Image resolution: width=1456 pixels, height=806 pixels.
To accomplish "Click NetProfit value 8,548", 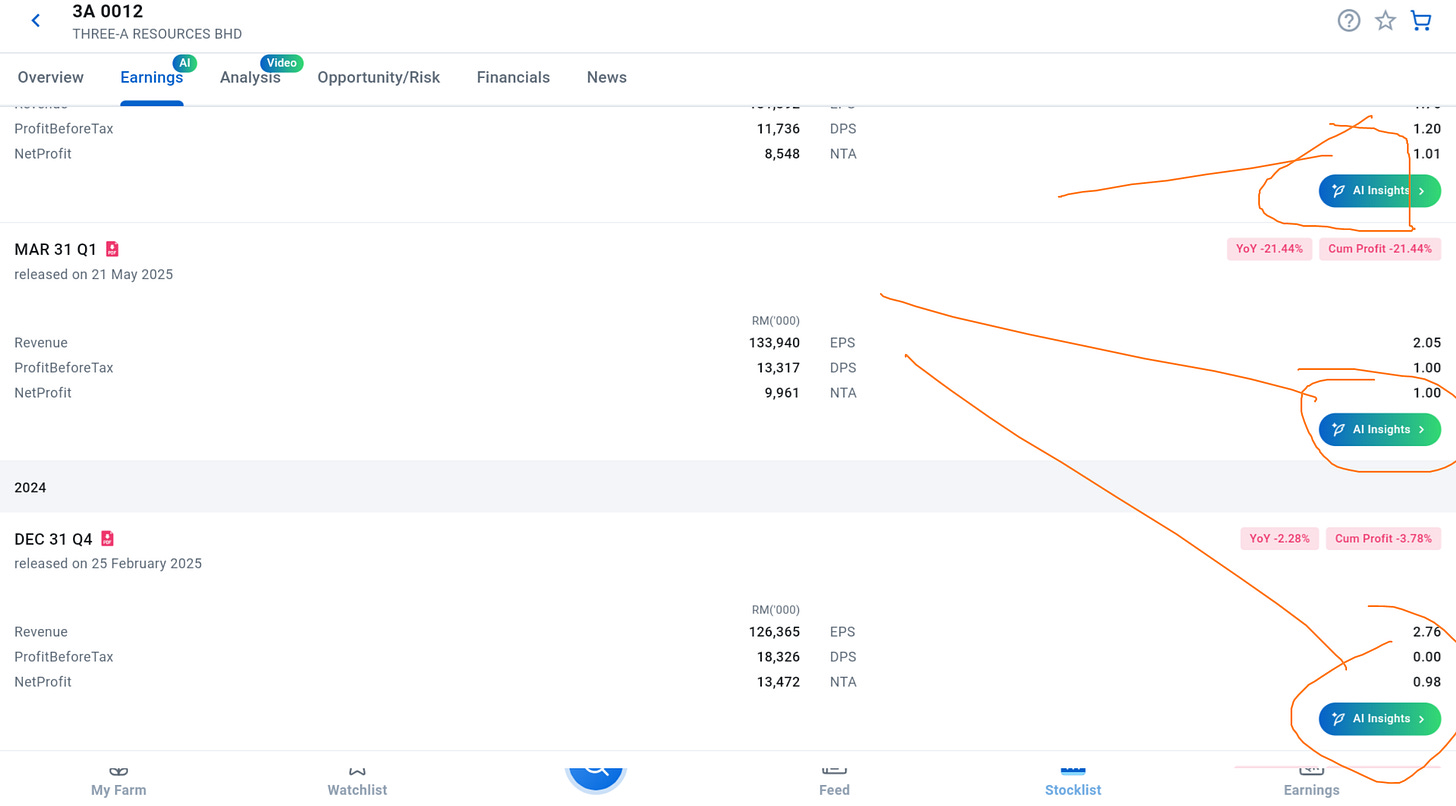I will tap(782, 154).
